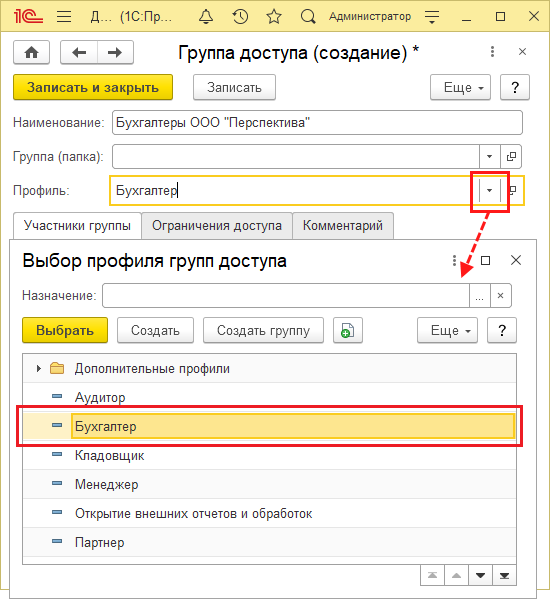
Task: Click into the Группа (папка) field
Action: point(296,156)
